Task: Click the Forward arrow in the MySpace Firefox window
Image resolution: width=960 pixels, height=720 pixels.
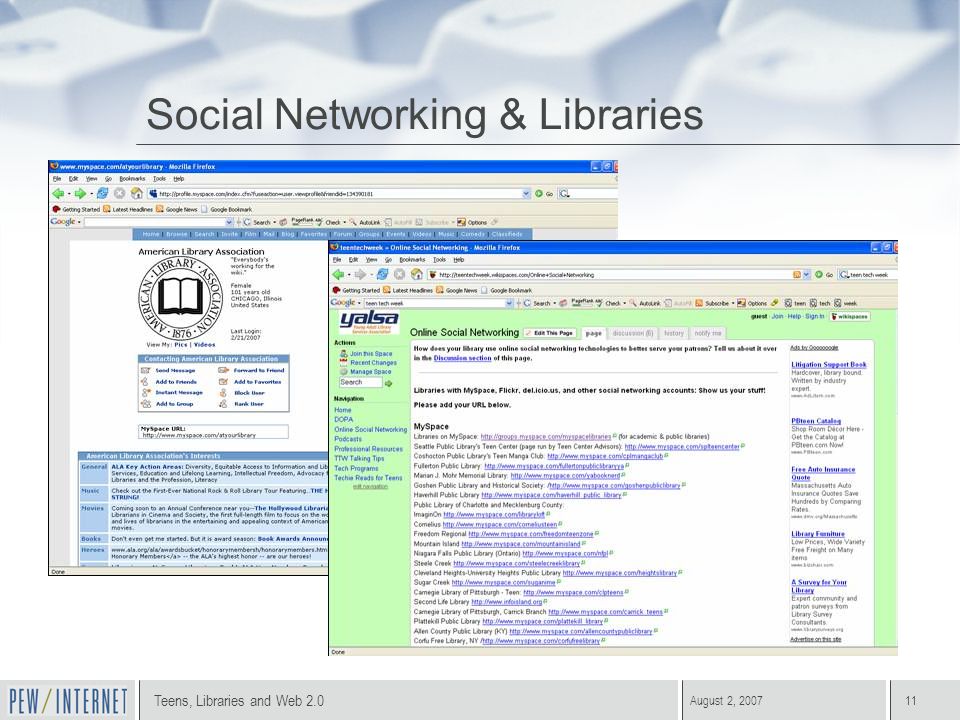Action: pyautogui.click(x=80, y=193)
